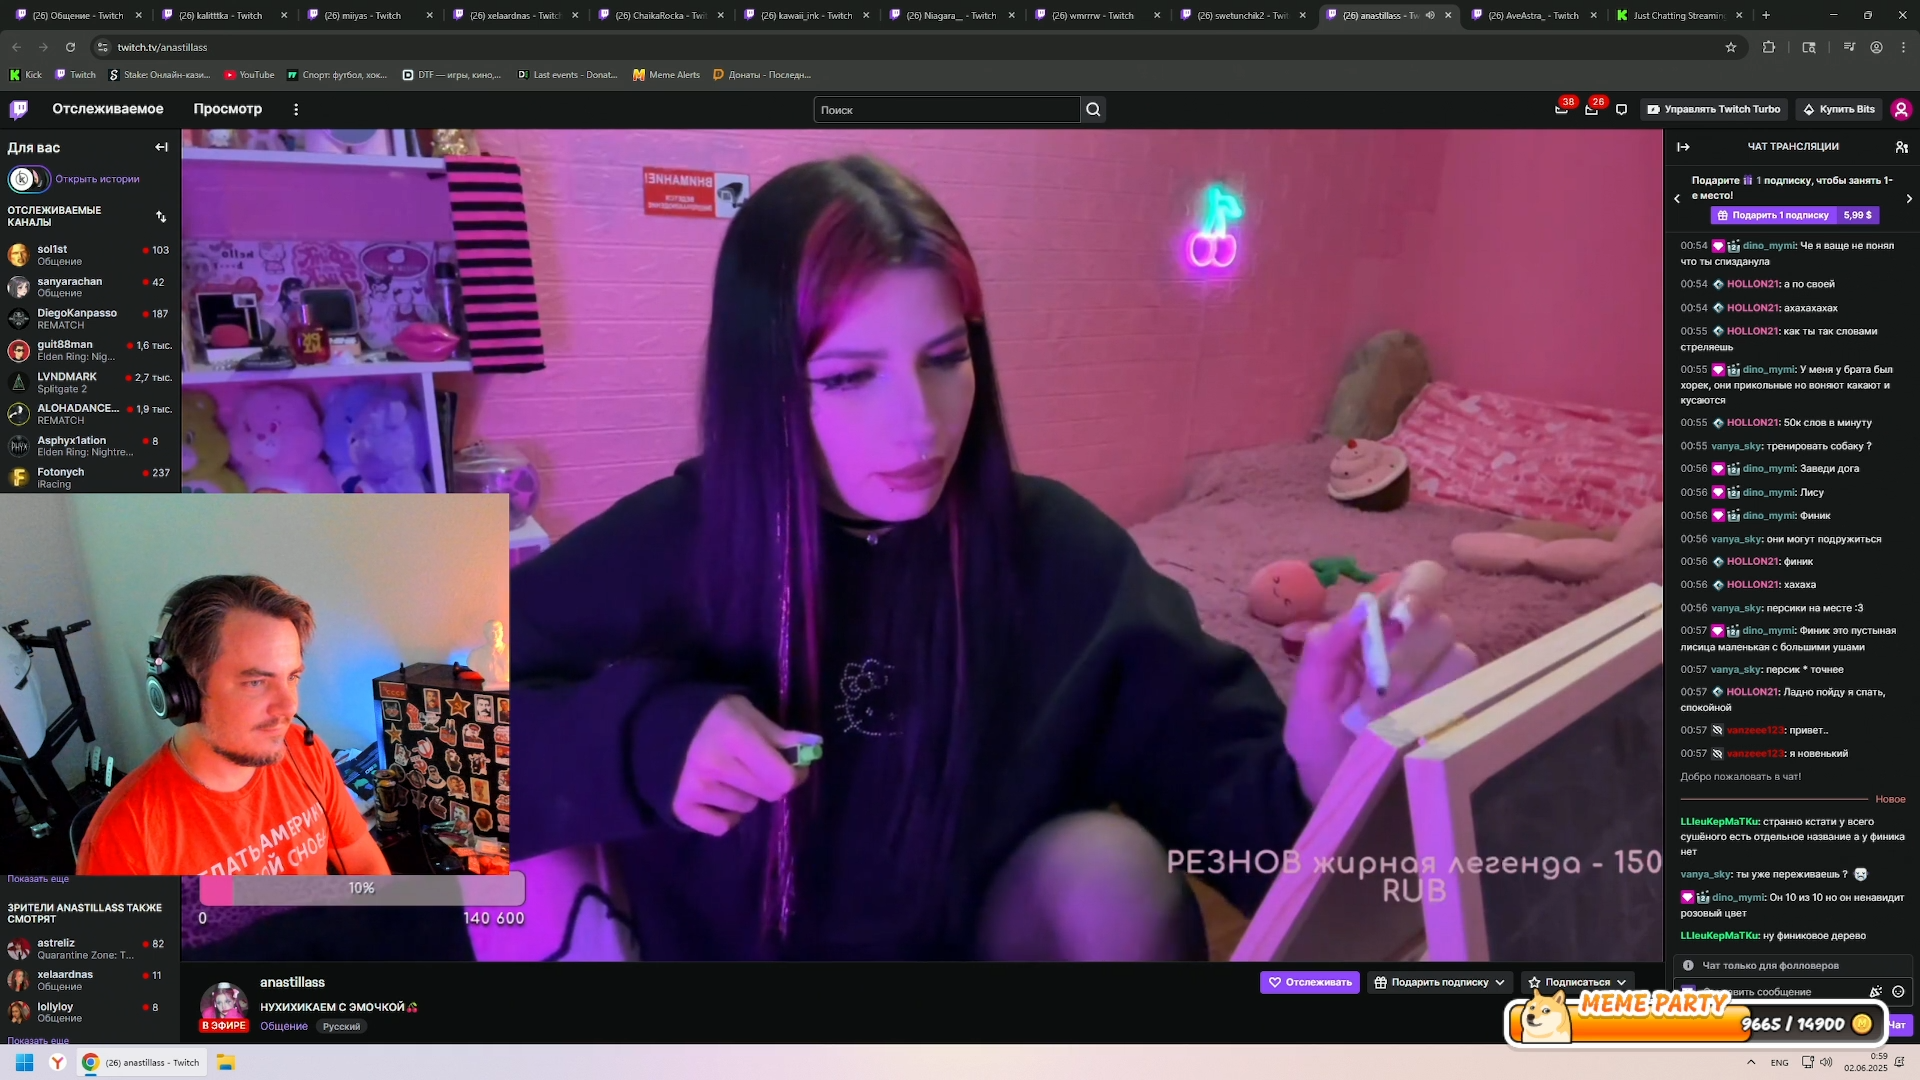Show previous leaderboard banner in chat
This screenshot has width=1920, height=1080.
point(1677,198)
